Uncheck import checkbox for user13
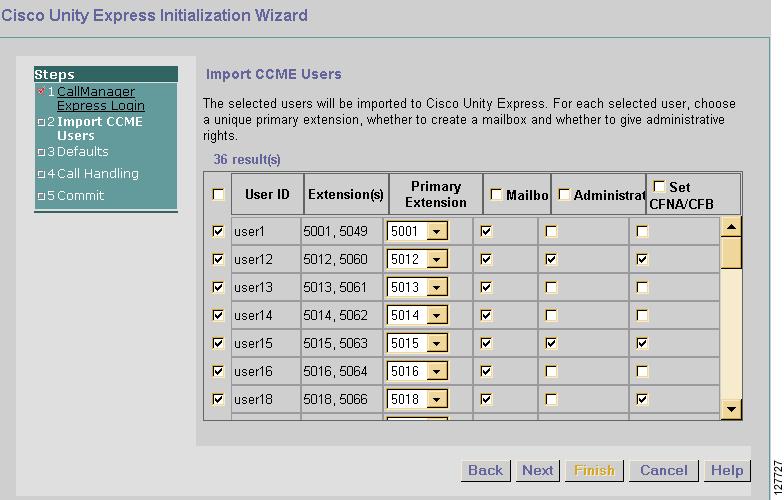Viewport: 784px width, 500px height. pos(218,287)
